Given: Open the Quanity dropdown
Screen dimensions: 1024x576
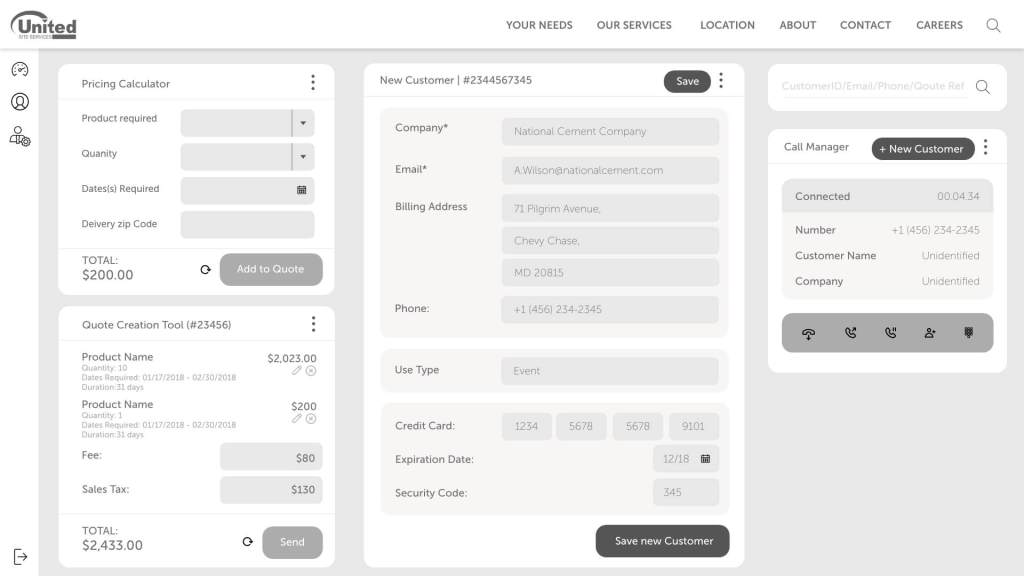Looking at the screenshot, I should [x=303, y=157].
